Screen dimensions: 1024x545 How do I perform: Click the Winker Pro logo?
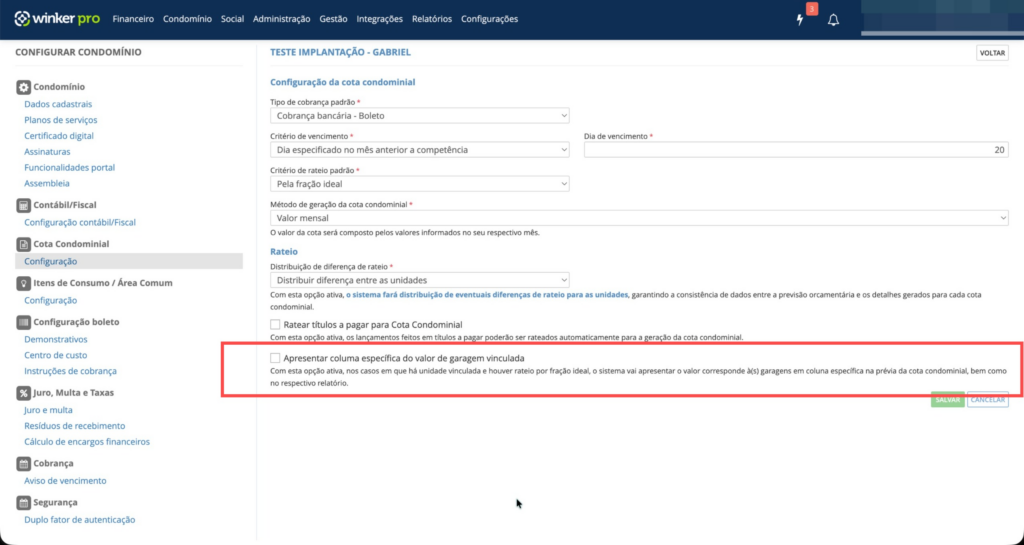pos(56,19)
